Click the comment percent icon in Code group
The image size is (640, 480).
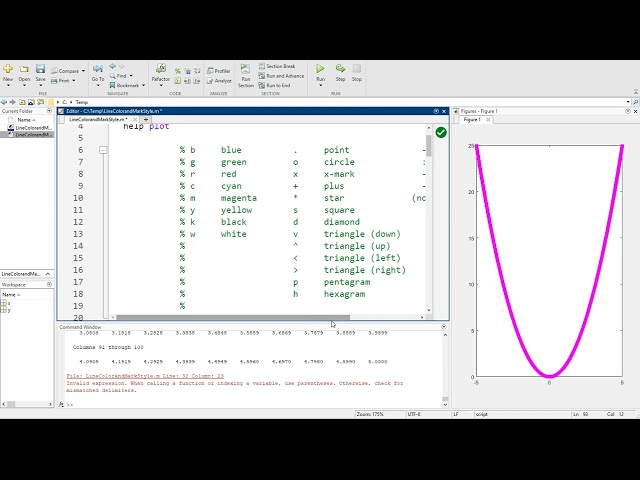(x=178, y=71)
